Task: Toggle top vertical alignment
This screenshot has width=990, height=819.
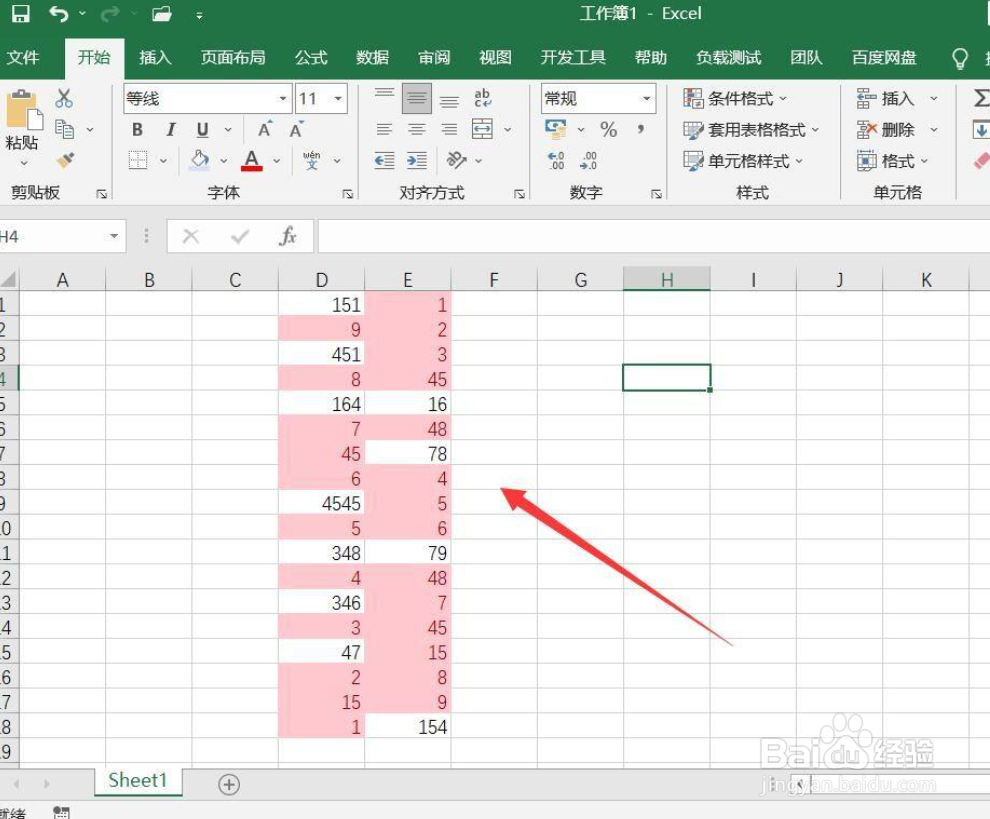Action: pyautogui.click(x=384, y=95)
